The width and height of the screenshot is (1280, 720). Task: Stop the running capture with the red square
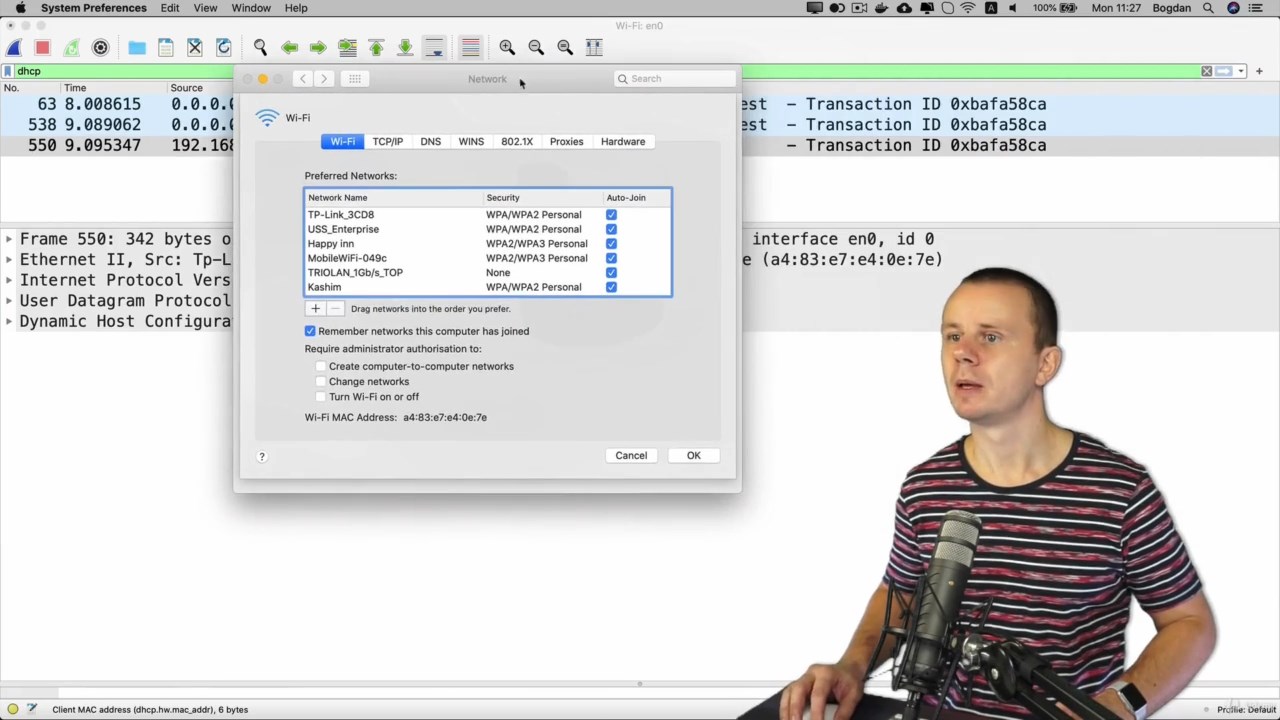point(42,47)
